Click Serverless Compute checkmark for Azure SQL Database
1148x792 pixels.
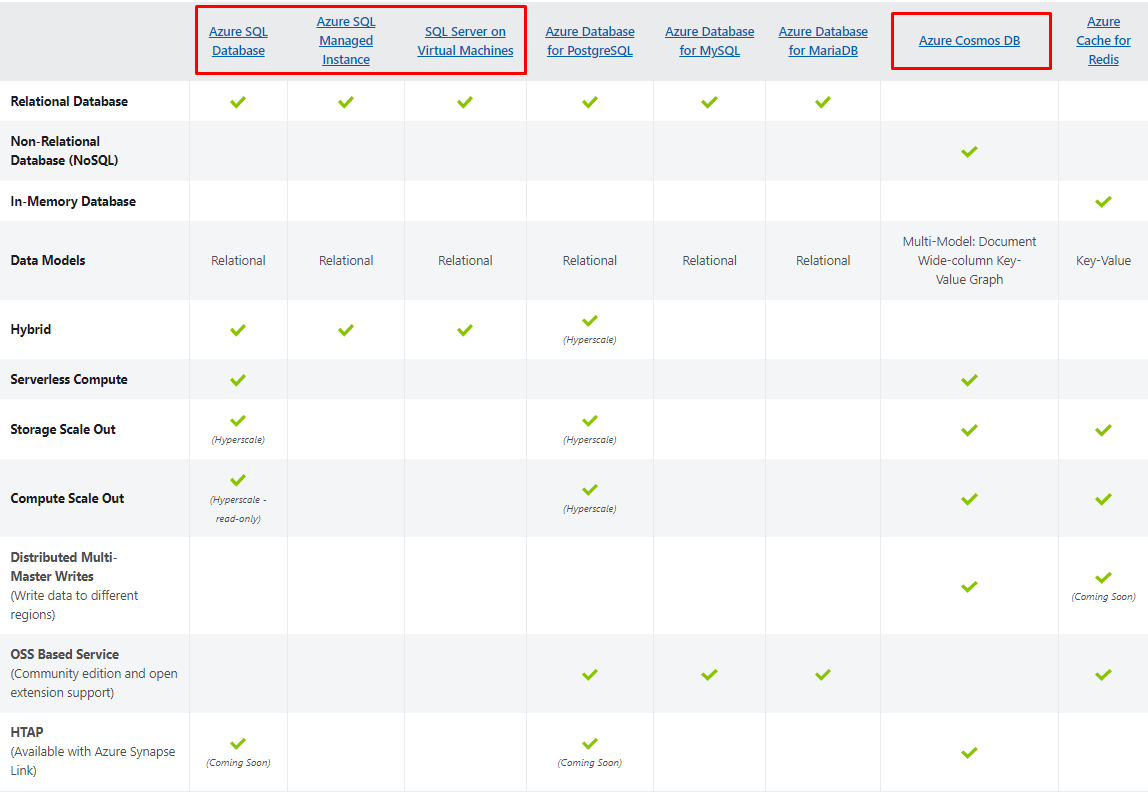[238, 380]
